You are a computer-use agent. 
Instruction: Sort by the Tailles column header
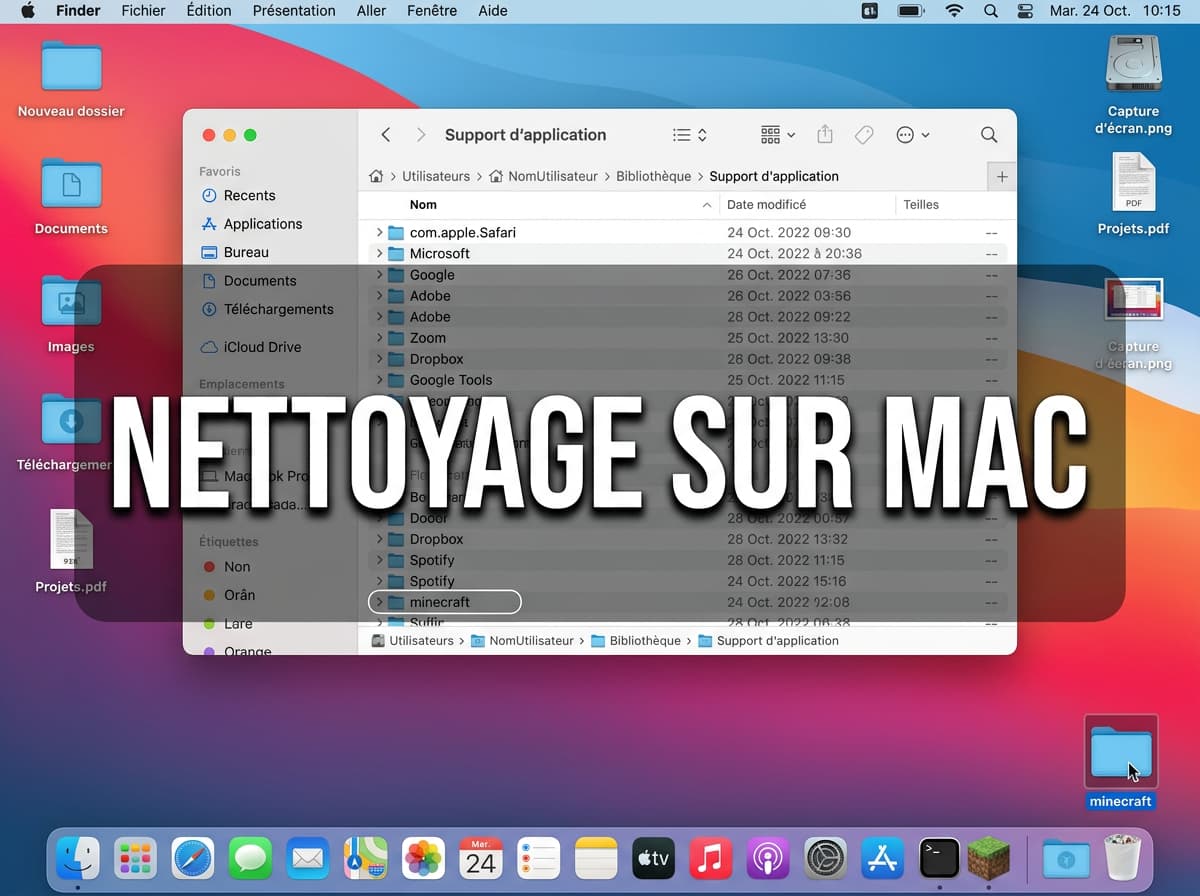[921, 204]
